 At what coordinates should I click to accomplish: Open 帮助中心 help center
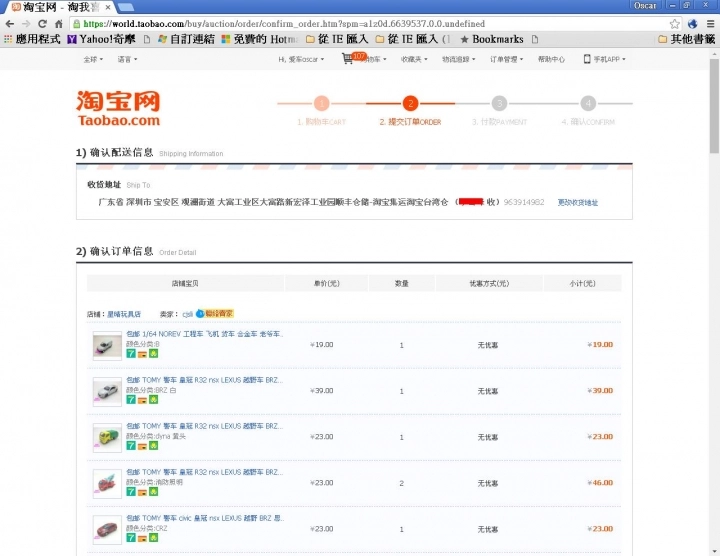click(x=551, y=59)
